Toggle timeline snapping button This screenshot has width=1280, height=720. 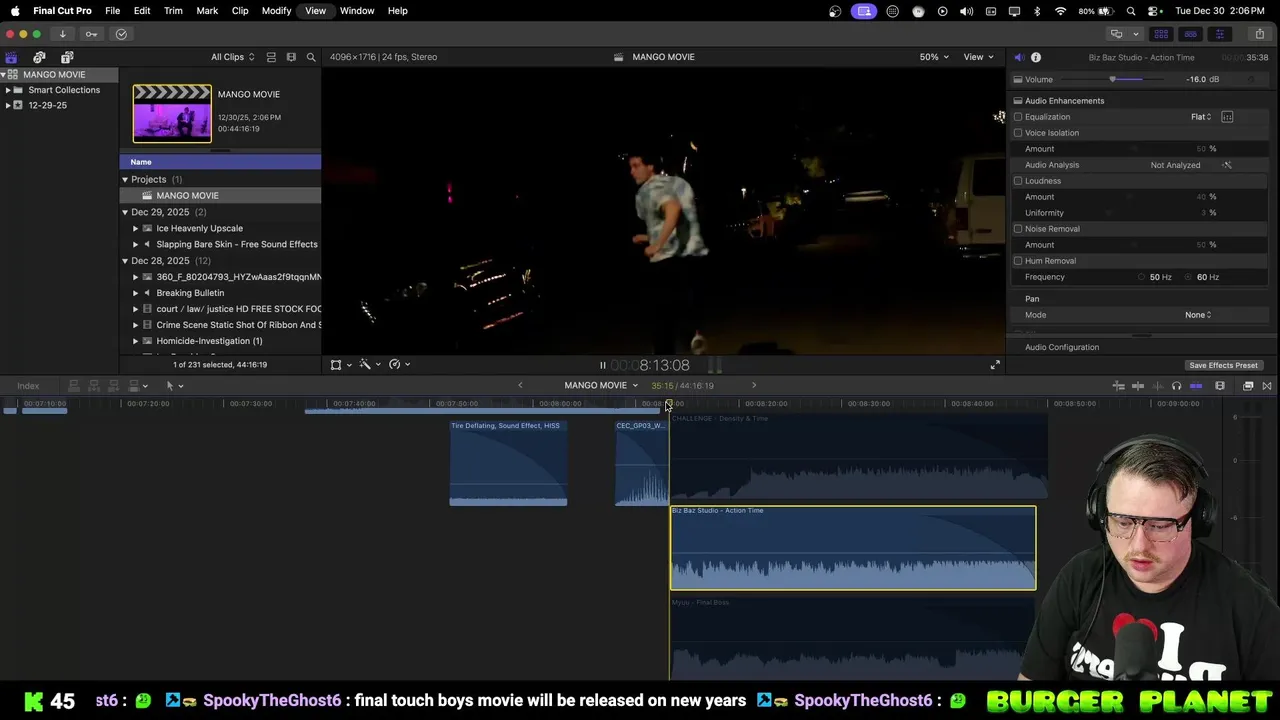(x=1196, y=386)
